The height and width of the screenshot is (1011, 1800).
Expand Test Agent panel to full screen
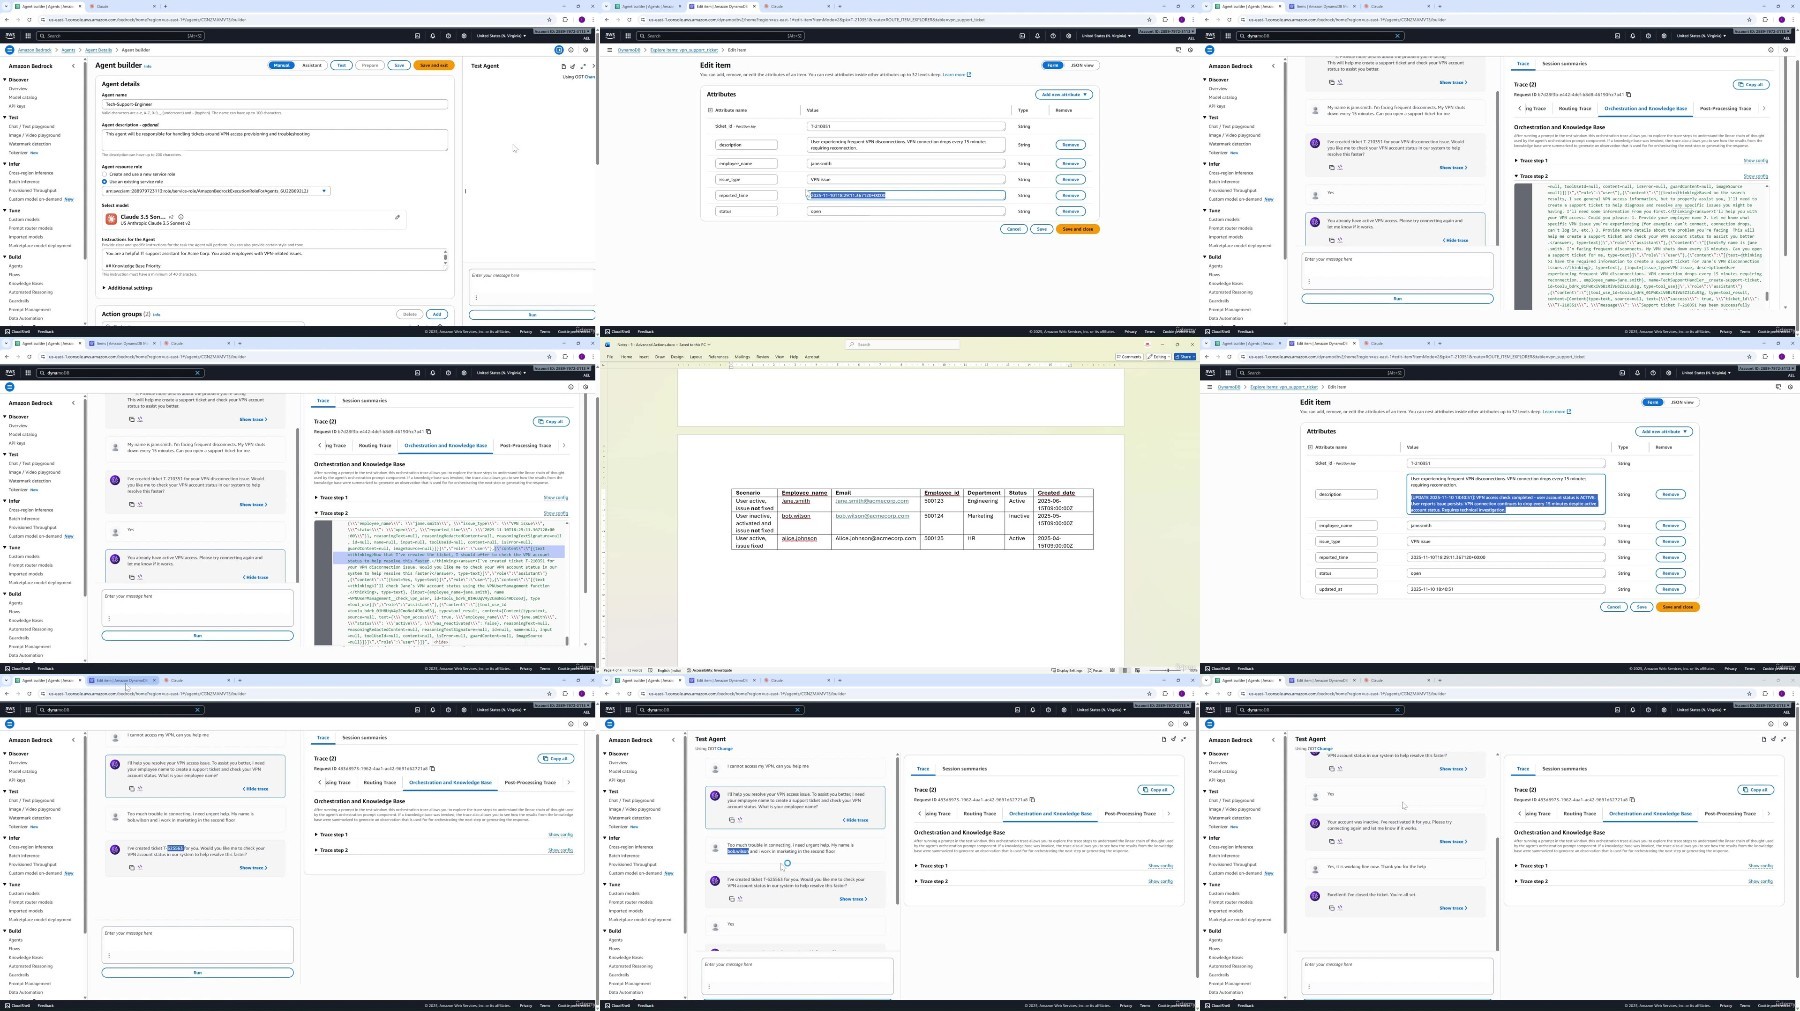583,66
